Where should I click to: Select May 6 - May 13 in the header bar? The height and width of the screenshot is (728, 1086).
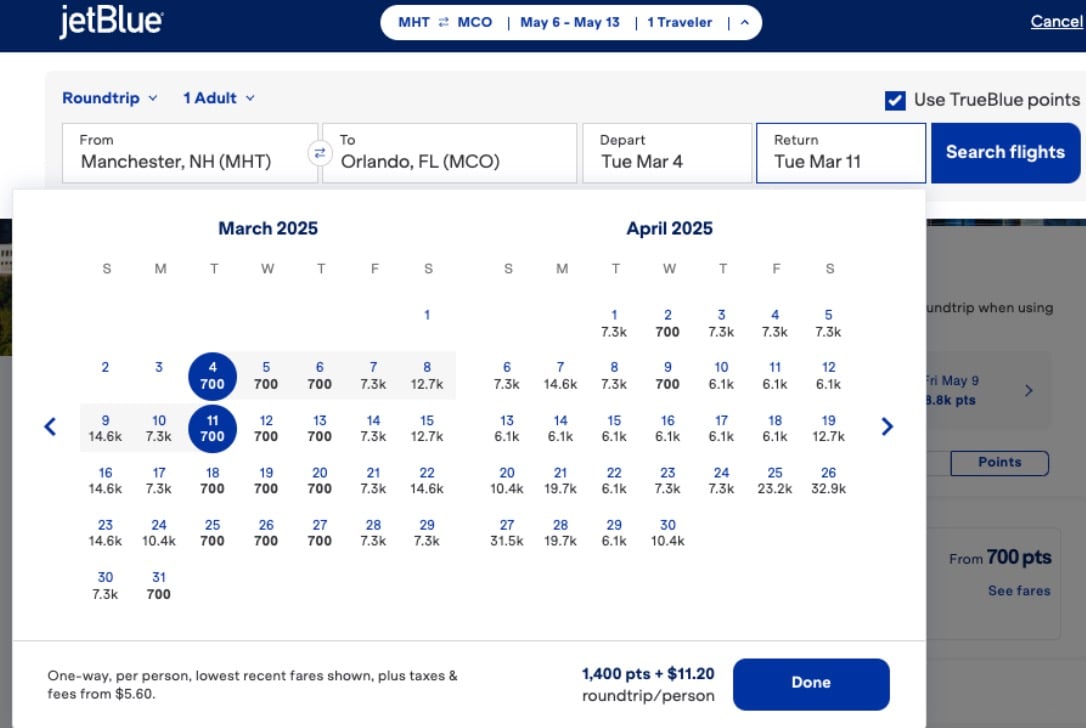pyautogui.click(x=570, y=21)
